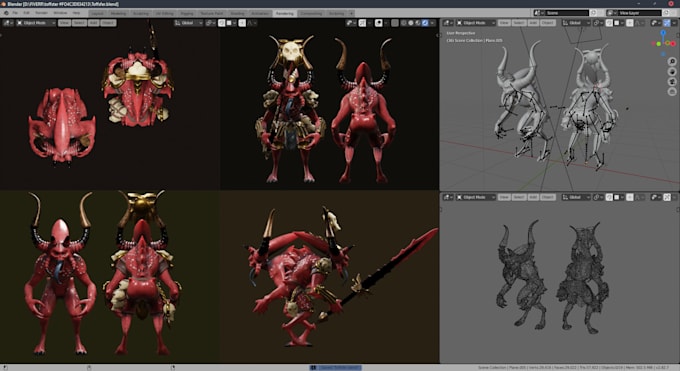Switch perspective/orthographic with grid icon

click(672, 92)
